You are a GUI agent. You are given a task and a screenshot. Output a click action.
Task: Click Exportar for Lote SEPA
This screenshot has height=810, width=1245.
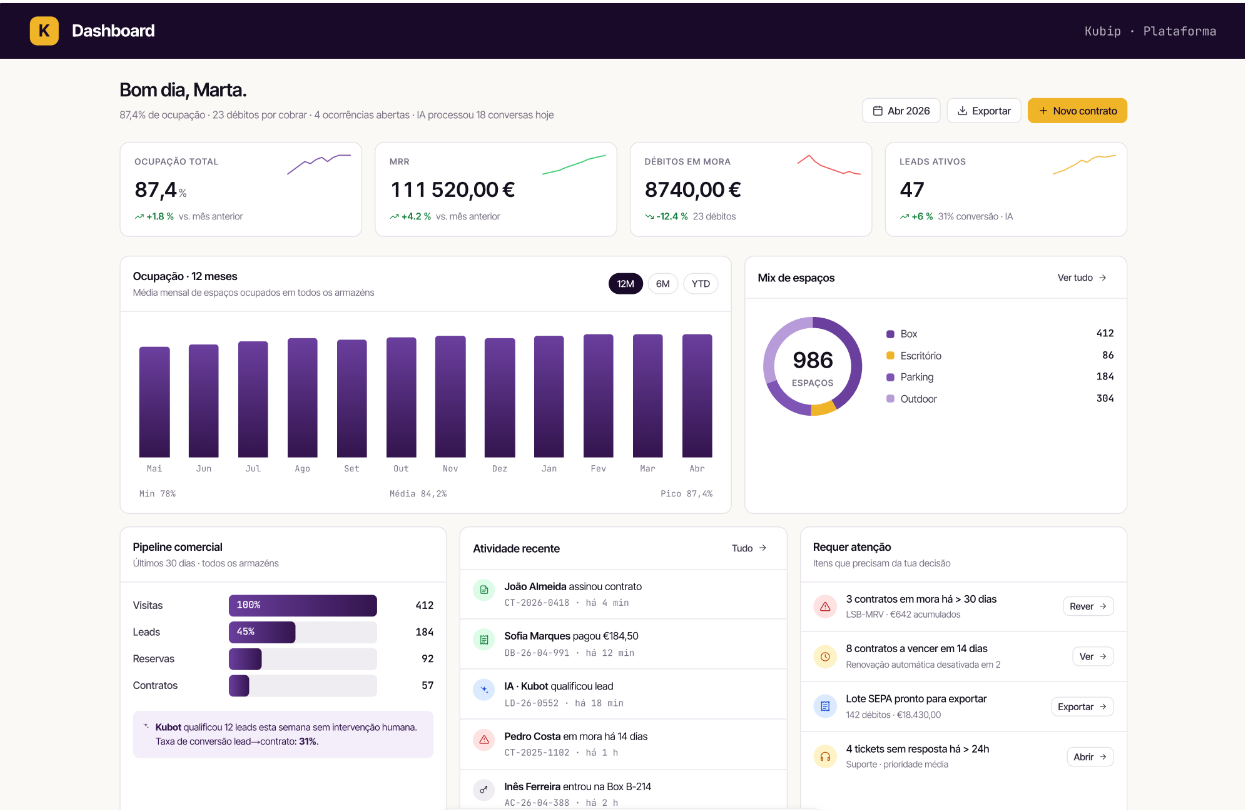[1082, 706]
